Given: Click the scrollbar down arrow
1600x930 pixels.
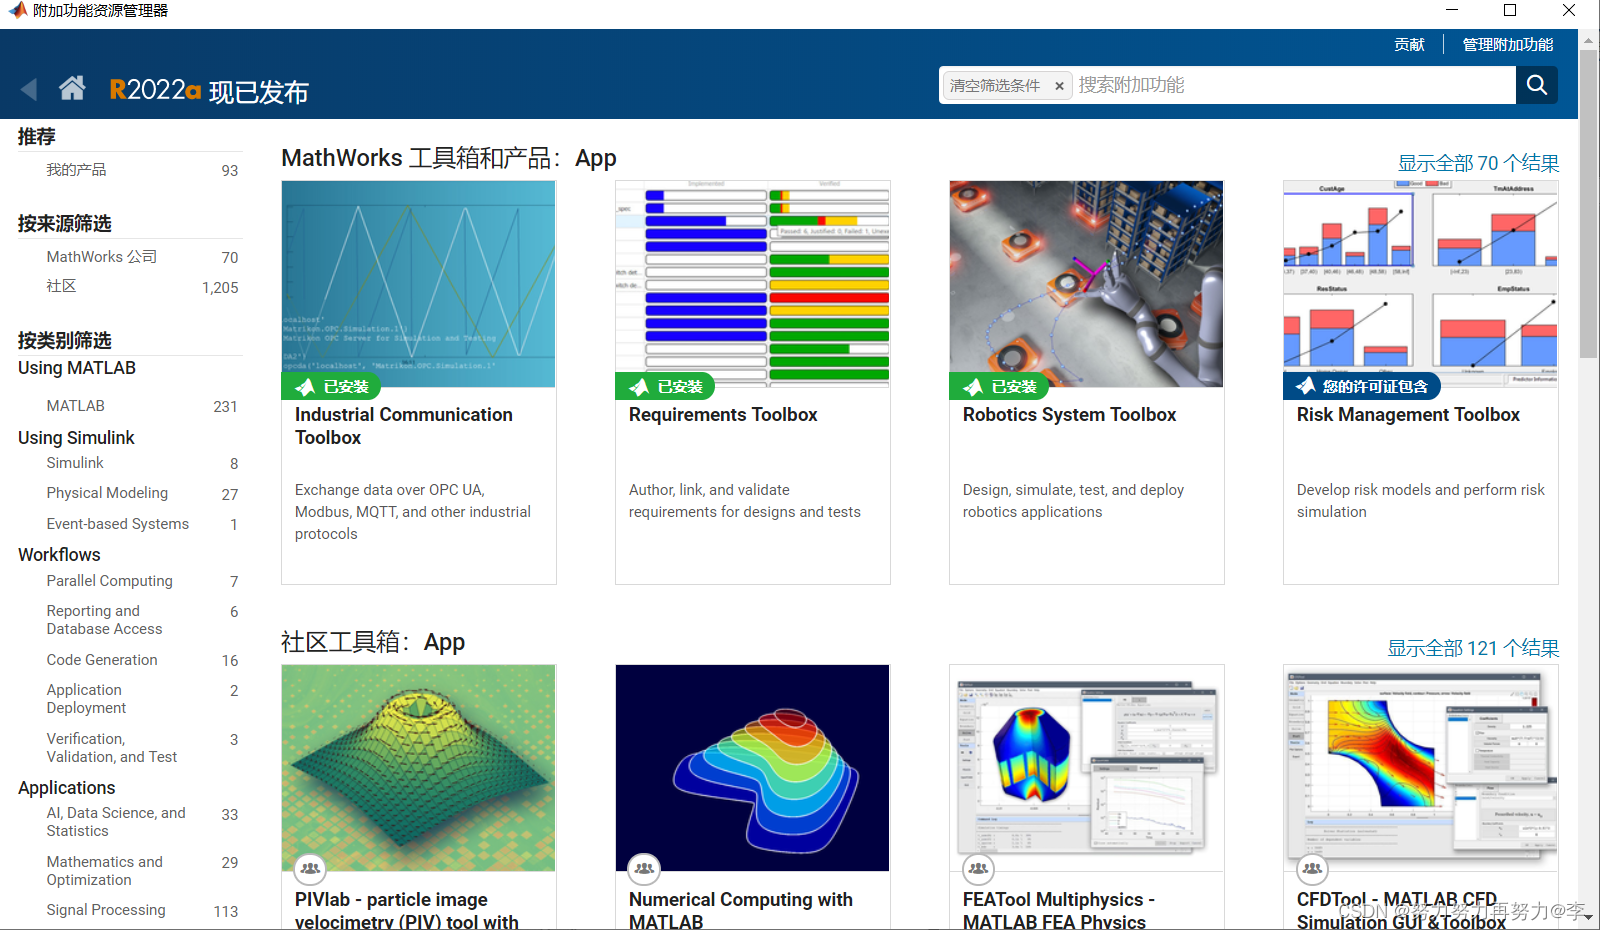Looking at the screenshot, I should (x=1588, y=920).
